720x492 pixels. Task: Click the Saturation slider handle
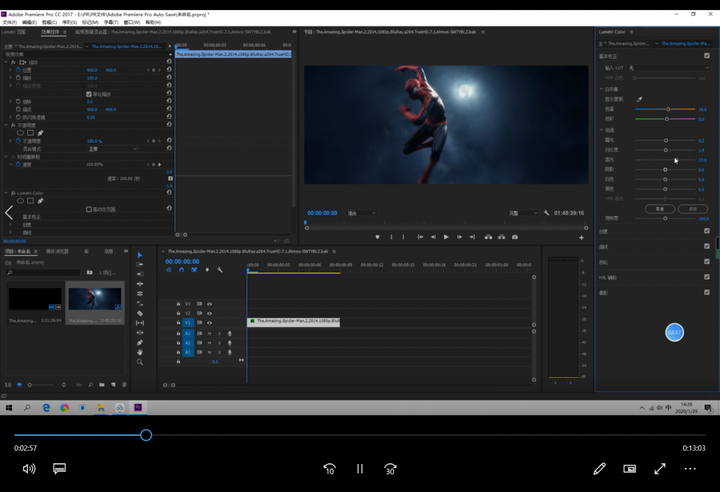point(665,218)
